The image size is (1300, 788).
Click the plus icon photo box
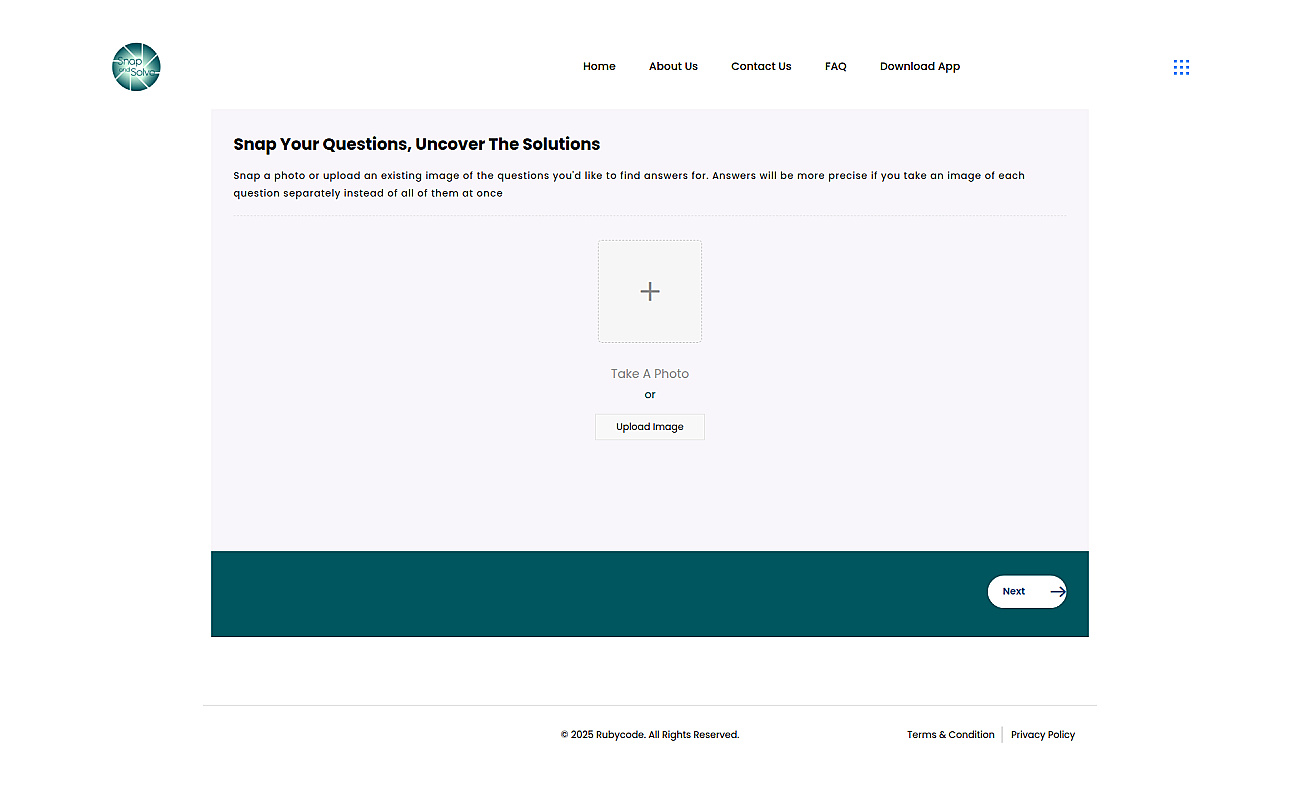point(650,291)
